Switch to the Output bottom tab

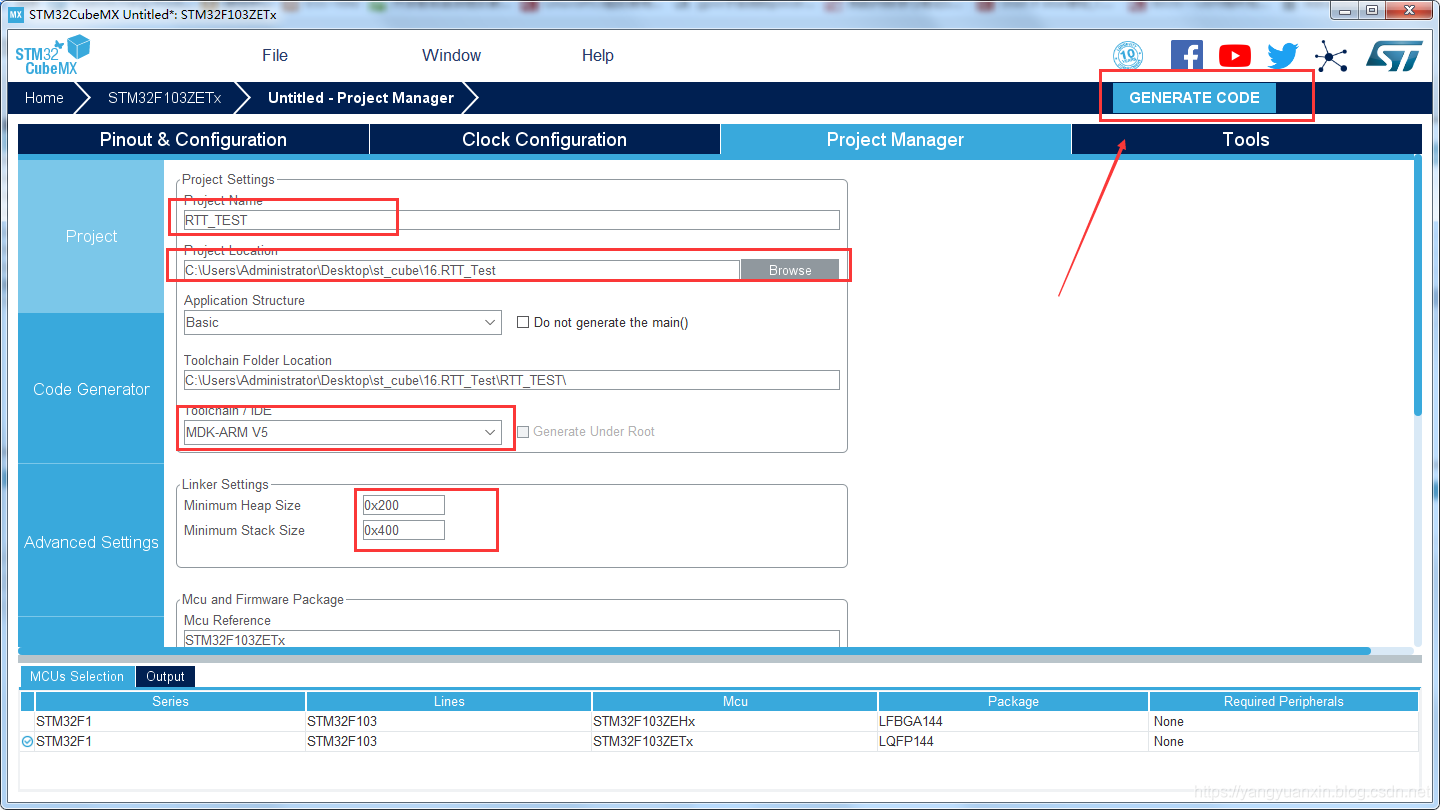(165, 676)
